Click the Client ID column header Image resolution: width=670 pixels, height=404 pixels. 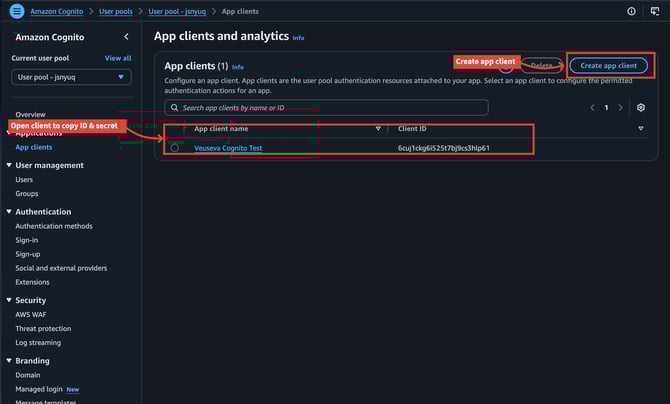click(x=412, y=129)
